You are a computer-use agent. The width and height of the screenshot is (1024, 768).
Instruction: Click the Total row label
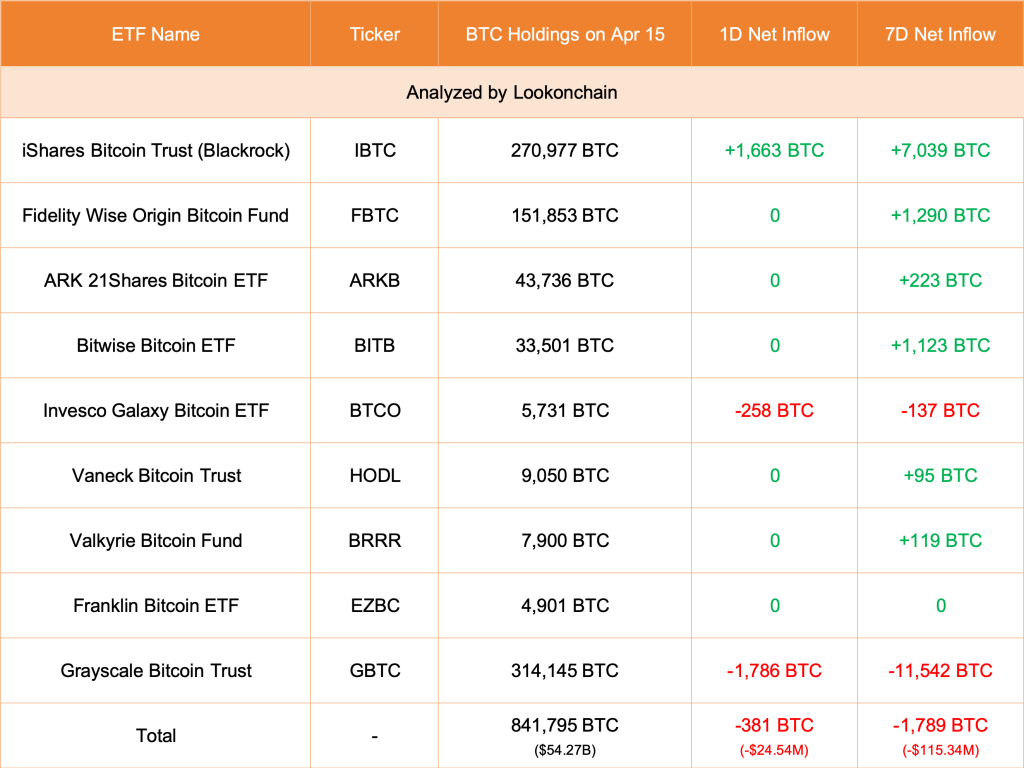(155, 736)
